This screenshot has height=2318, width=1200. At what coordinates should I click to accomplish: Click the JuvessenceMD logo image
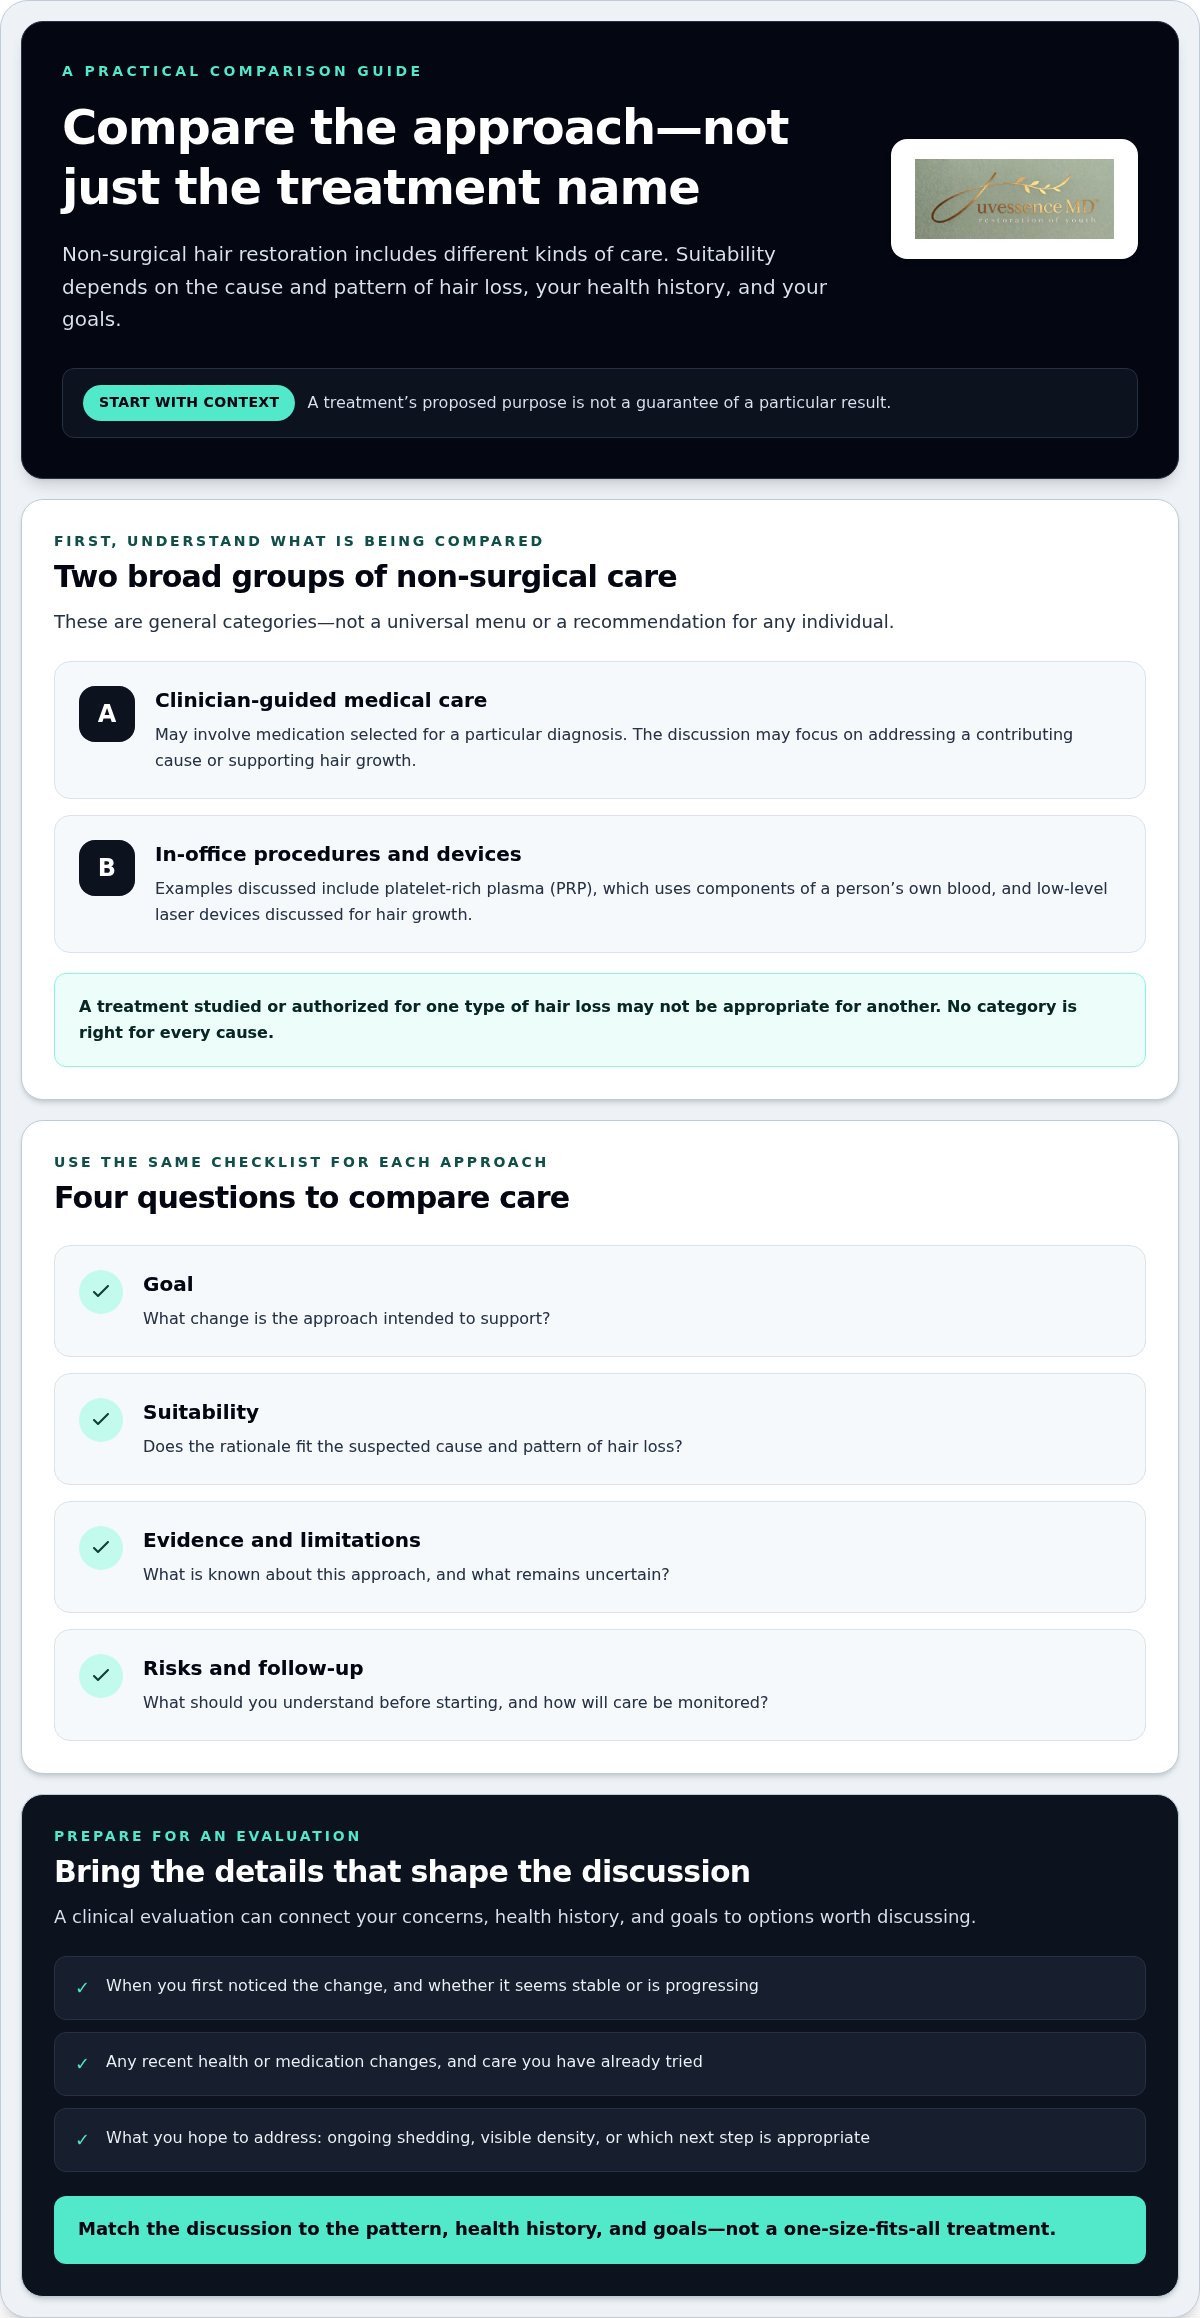pos(1014,199)
